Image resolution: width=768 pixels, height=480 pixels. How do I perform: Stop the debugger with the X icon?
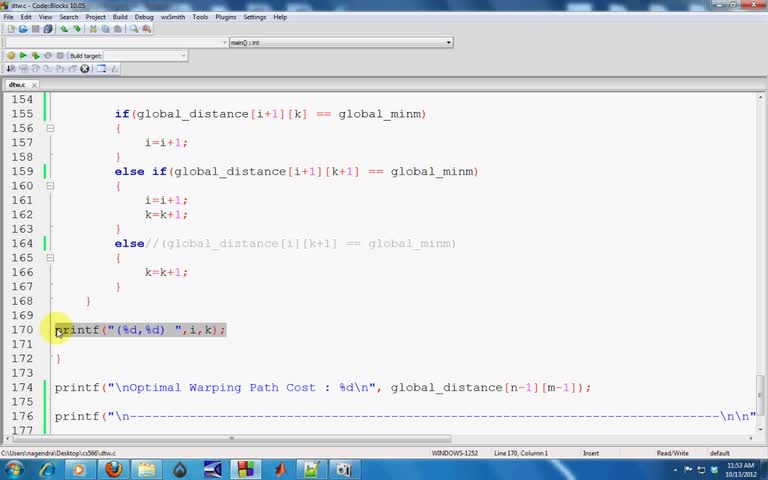pos(85,69)
